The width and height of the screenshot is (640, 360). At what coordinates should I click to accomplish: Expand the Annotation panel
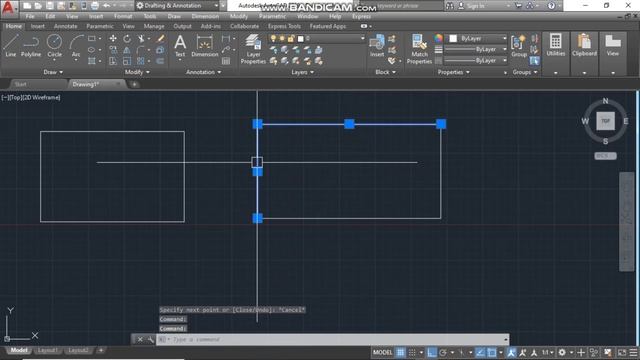(x=203, y=72)
